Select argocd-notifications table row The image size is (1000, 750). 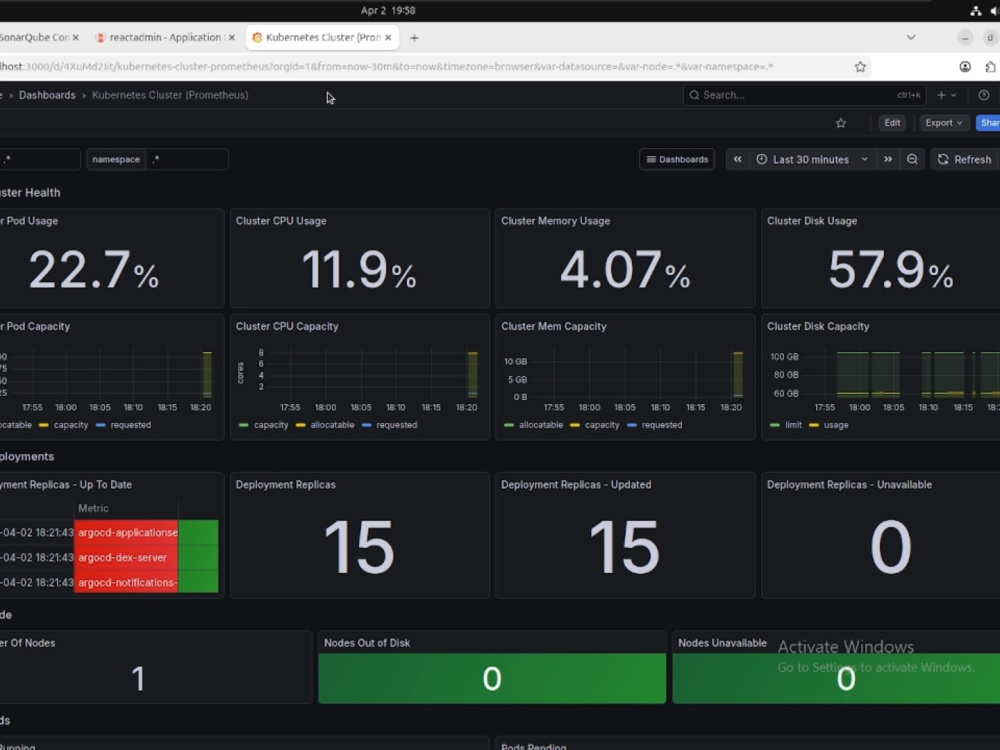pos(109,582)
